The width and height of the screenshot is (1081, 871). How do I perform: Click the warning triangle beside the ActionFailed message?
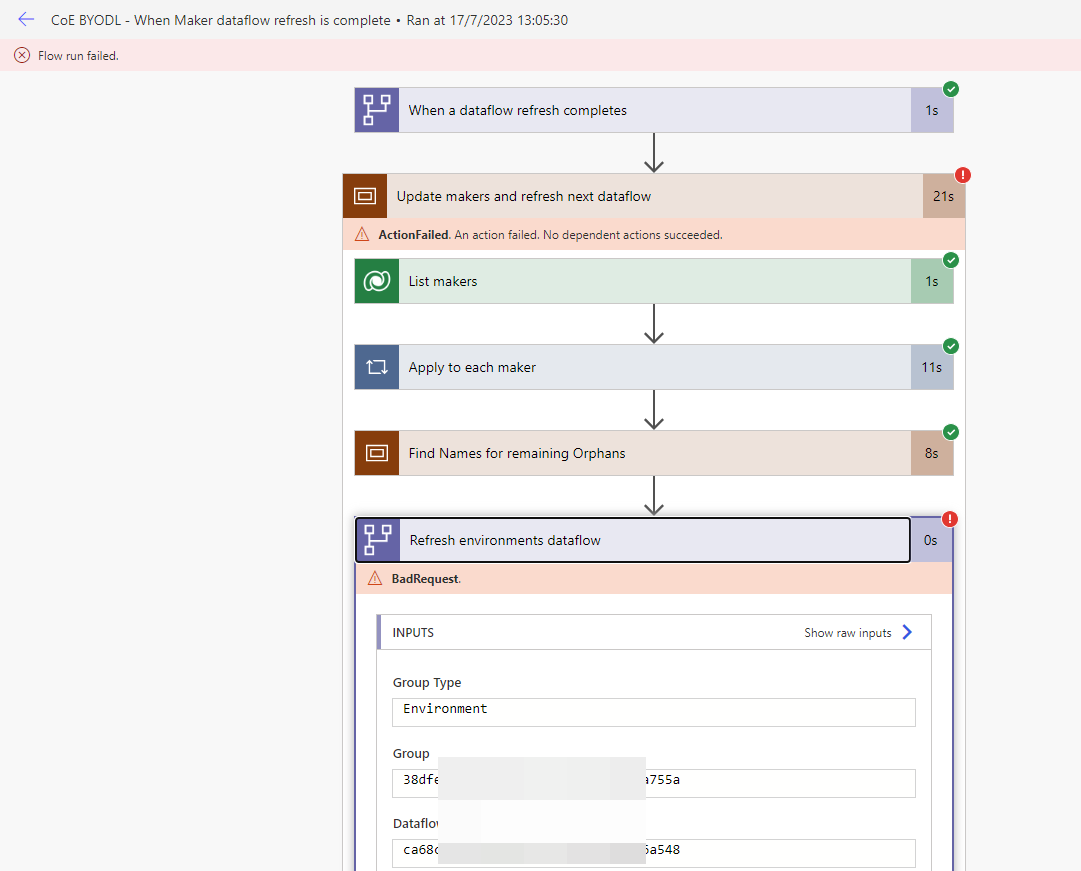click(364, 234)
